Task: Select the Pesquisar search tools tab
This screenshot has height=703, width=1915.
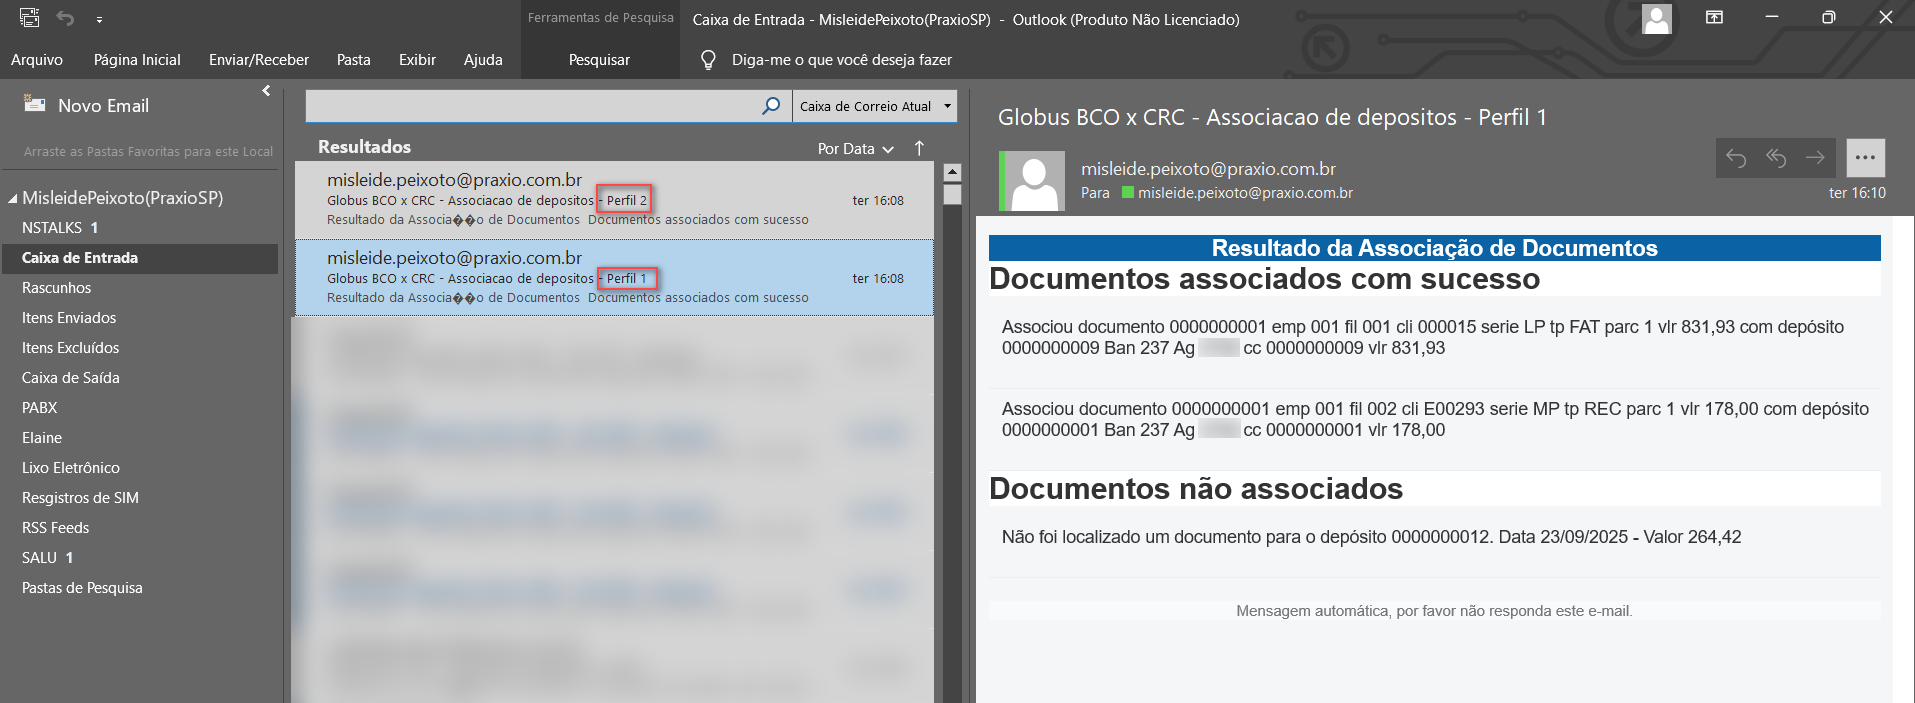Action: click(599, 60)
